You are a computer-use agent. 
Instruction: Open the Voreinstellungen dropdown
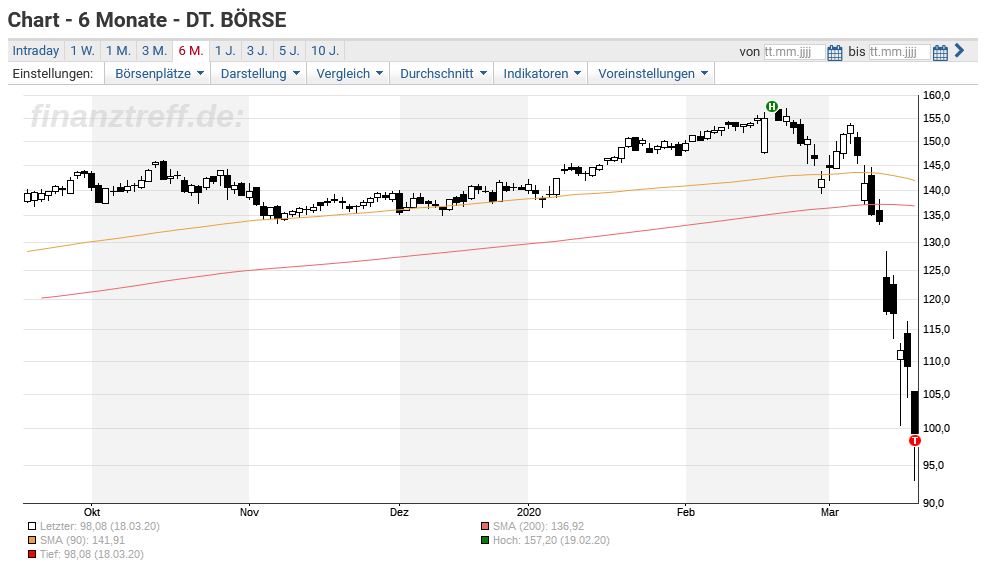(653, 73)
